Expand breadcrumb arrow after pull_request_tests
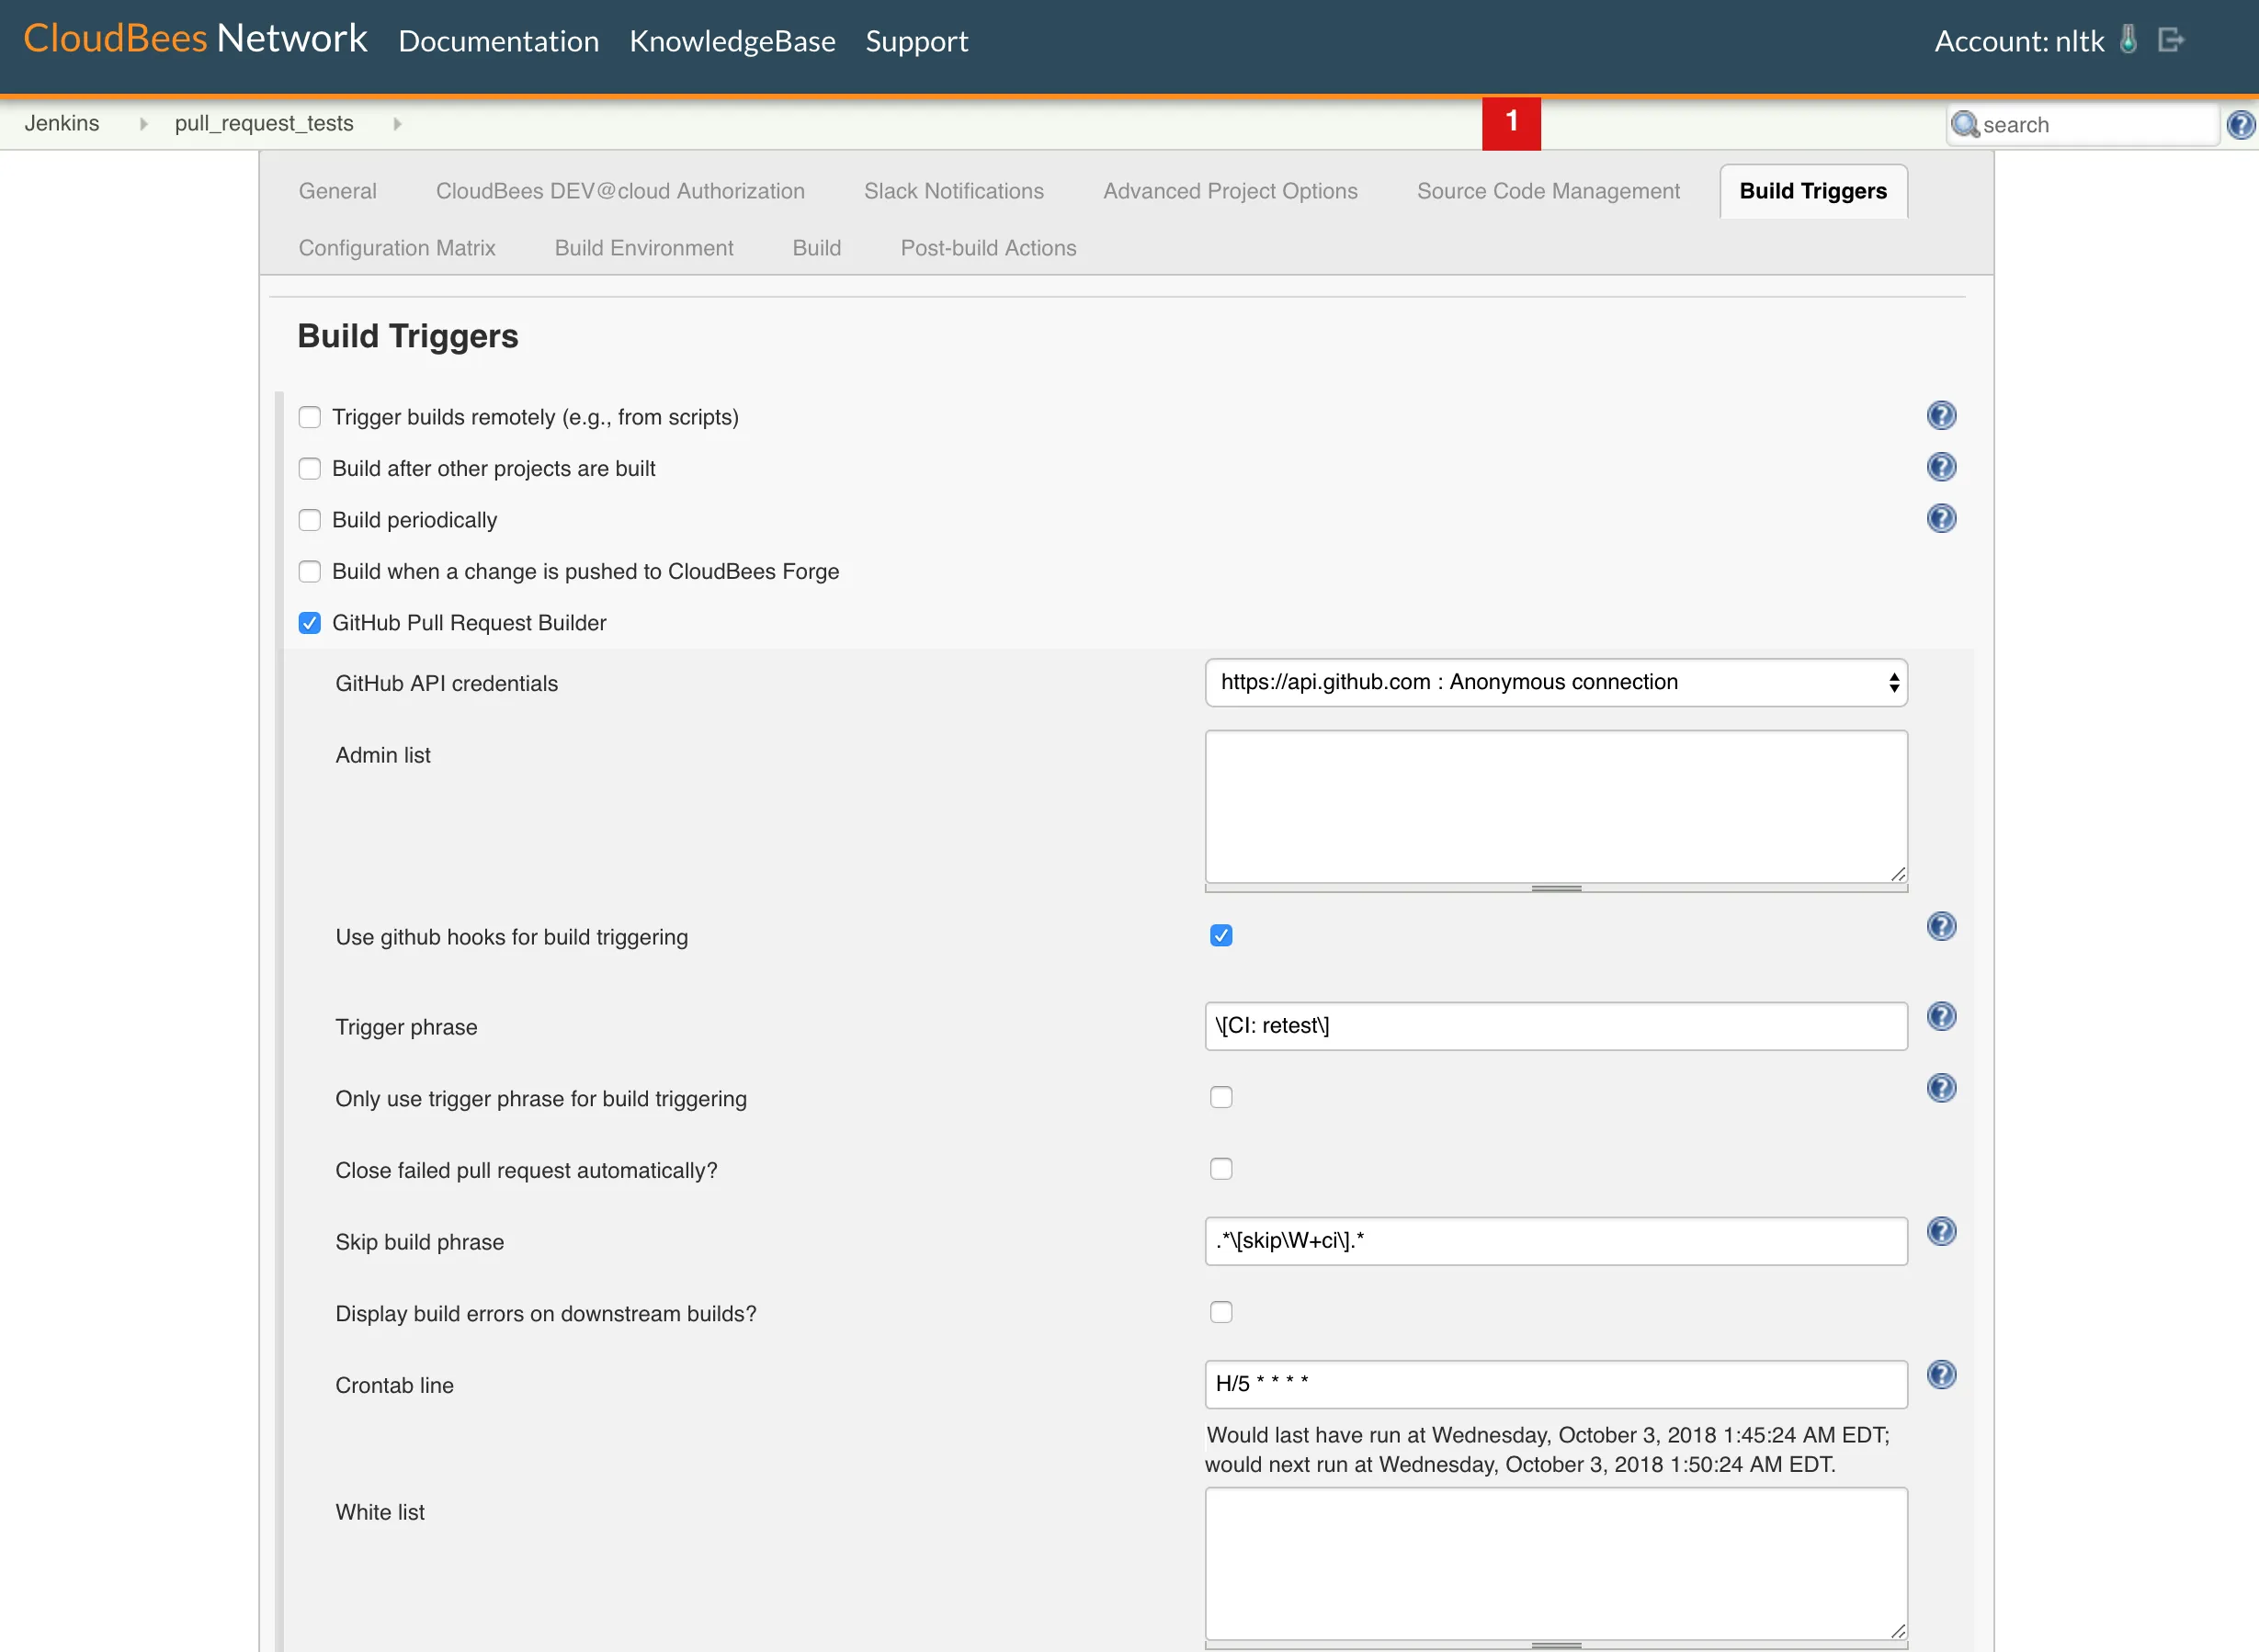 pyautogui.click(x=397, y=124)
